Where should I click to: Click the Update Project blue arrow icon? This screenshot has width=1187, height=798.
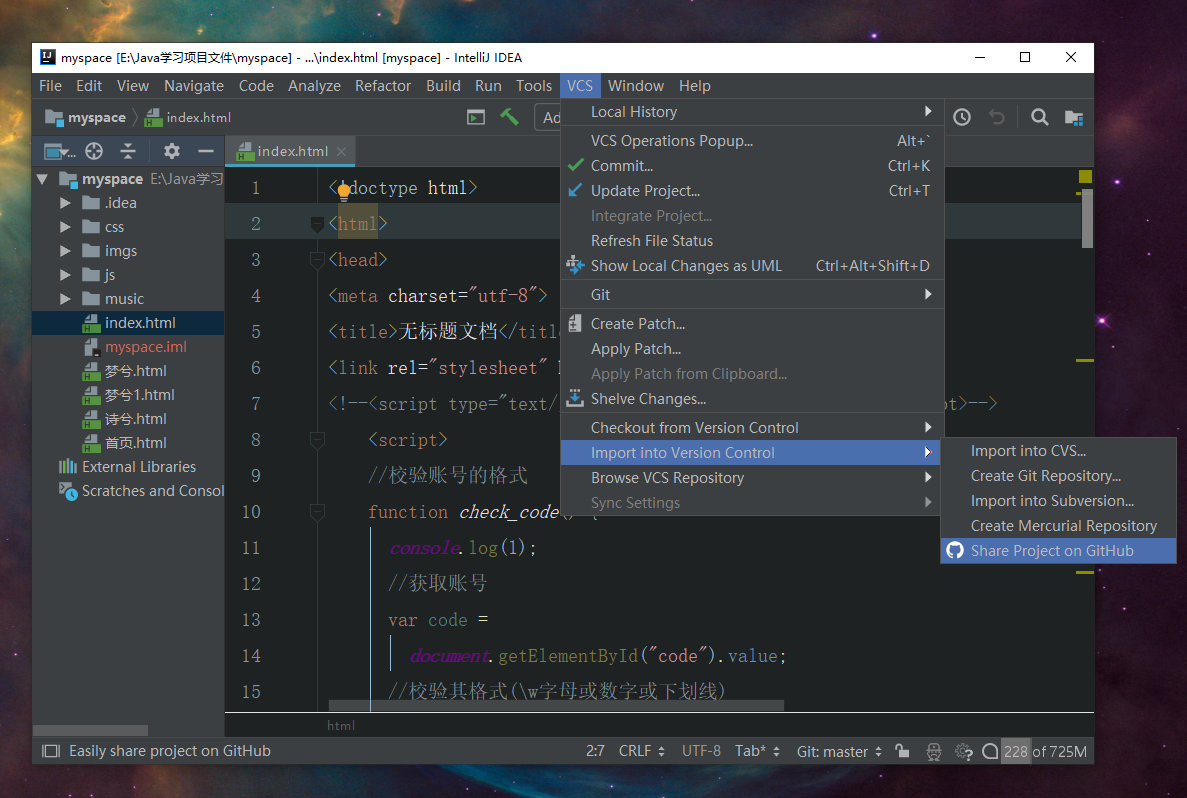coord(575,190)
